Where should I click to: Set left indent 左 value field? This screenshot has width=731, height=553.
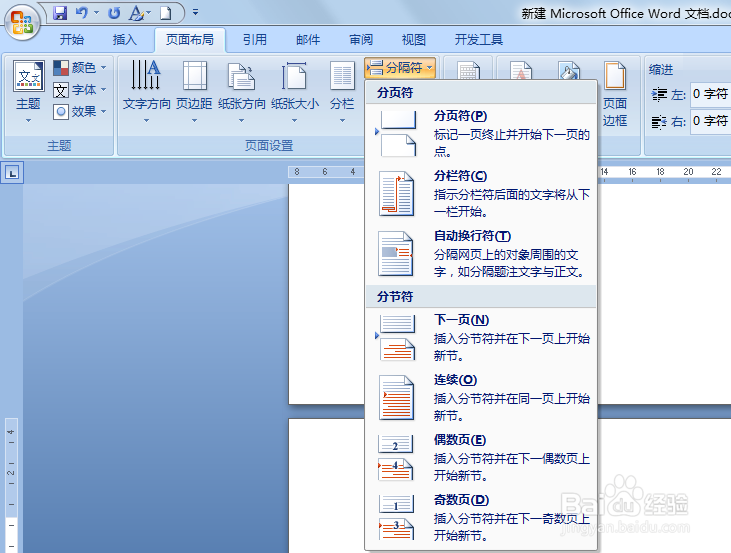tap(710, 94)
